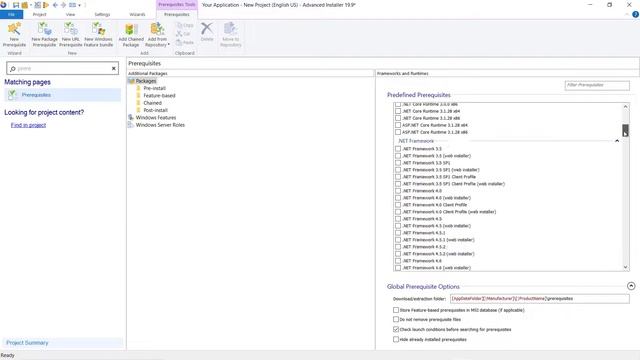Check ASP.NET Core Runtime 3.1.28 x86
Image resolution: width=640 pixels, height=360 pixels.
click(398, 132)
